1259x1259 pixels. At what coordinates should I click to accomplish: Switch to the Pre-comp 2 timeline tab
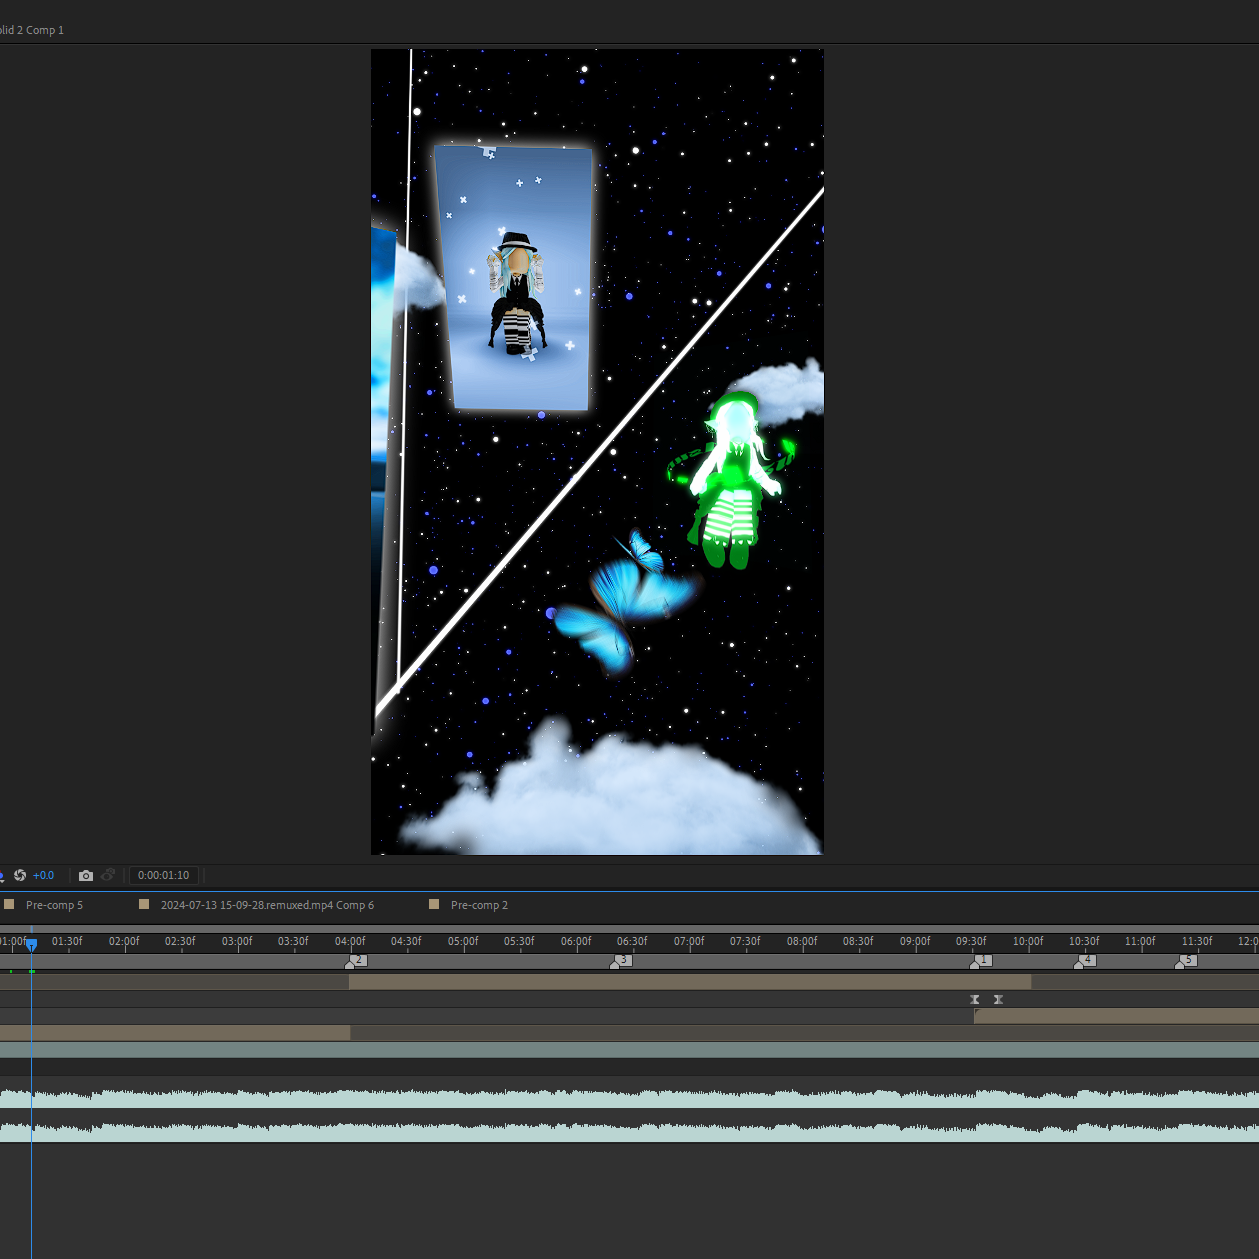click(479, 905)
